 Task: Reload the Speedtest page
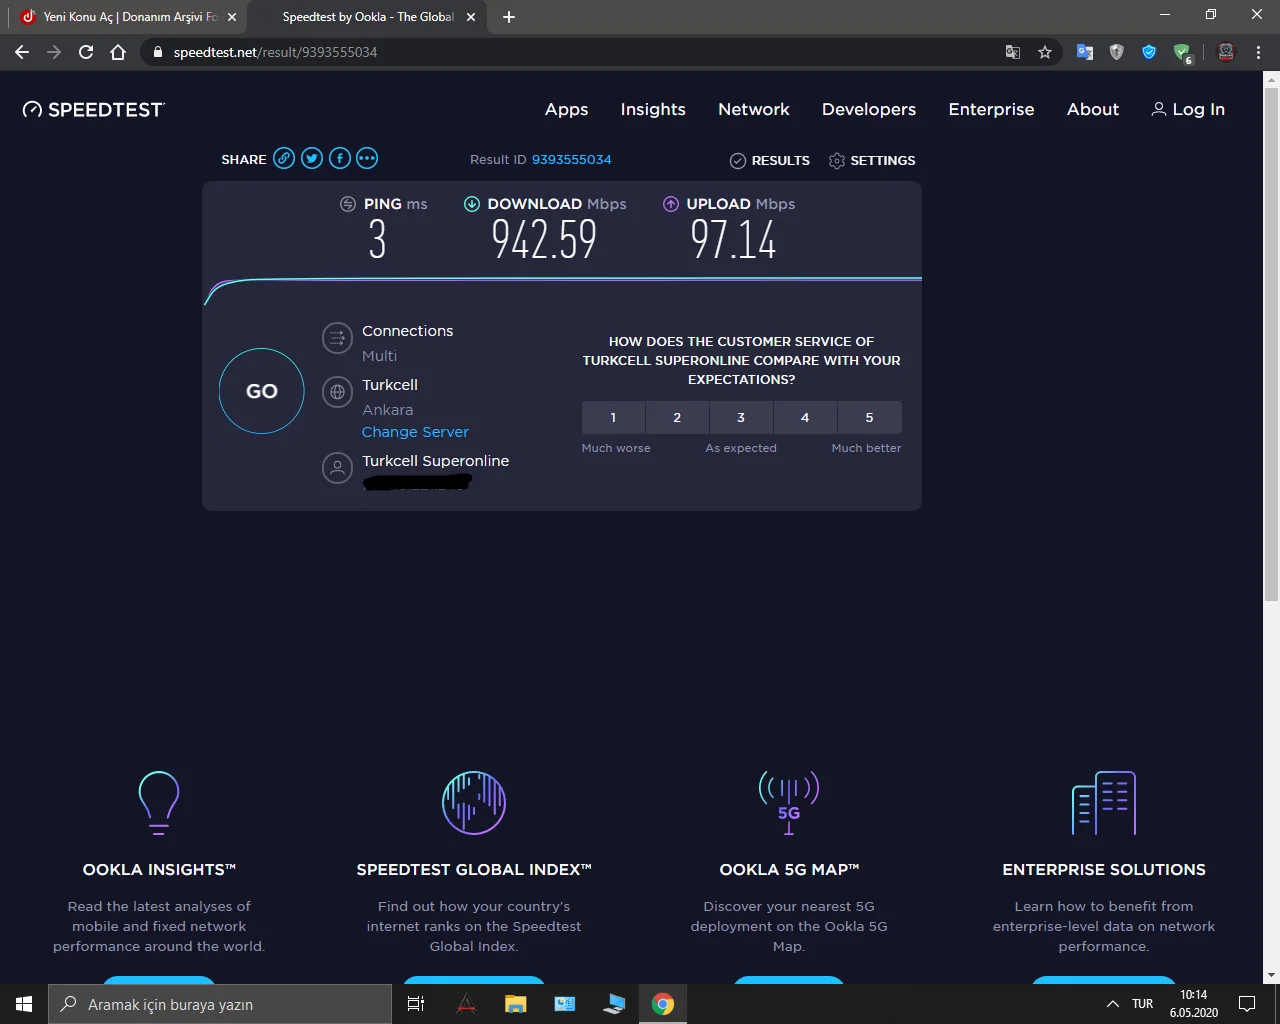click(x=86, y=52)
